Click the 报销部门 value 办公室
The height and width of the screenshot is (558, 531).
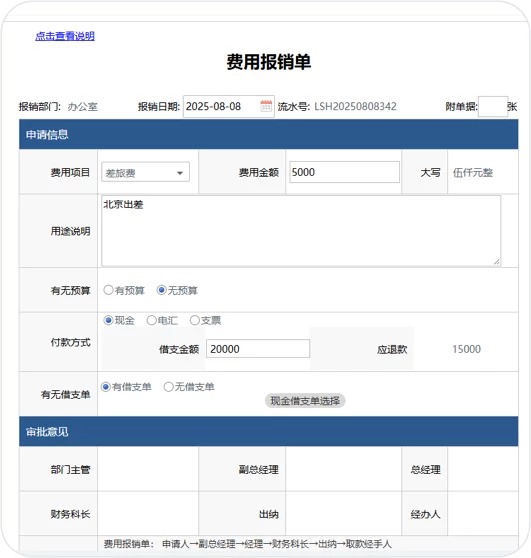tap(83, 107)
